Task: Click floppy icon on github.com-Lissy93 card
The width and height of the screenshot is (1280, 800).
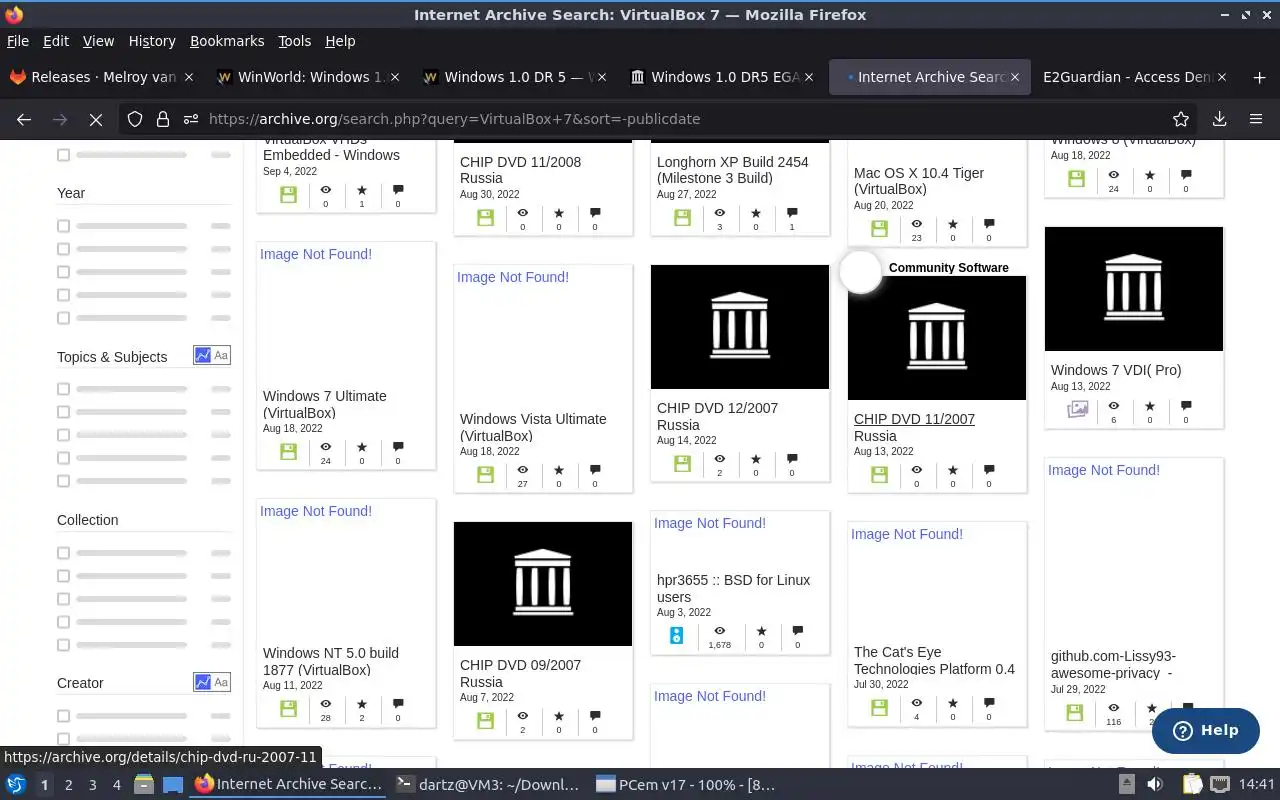Action: coord(1075,713)
